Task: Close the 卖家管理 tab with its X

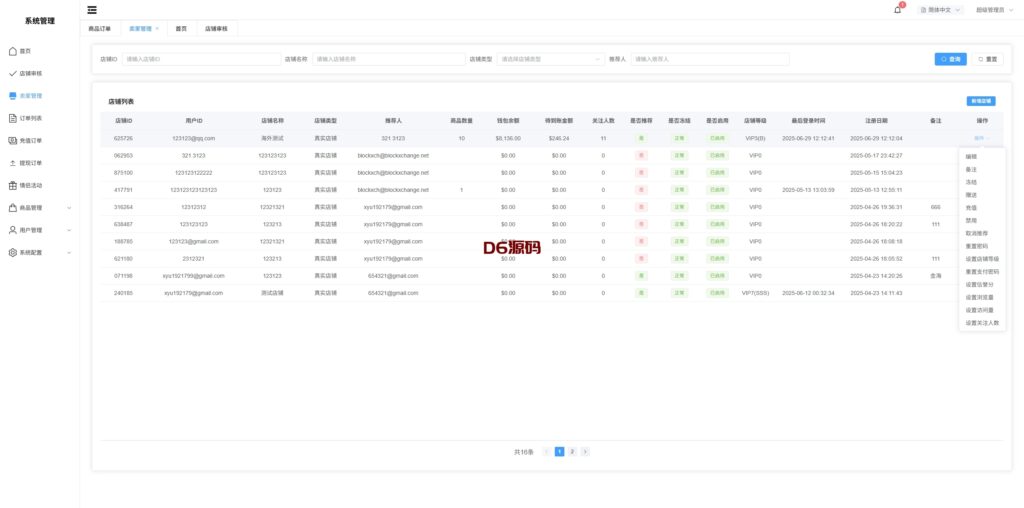Action: (x=157, y=29)
